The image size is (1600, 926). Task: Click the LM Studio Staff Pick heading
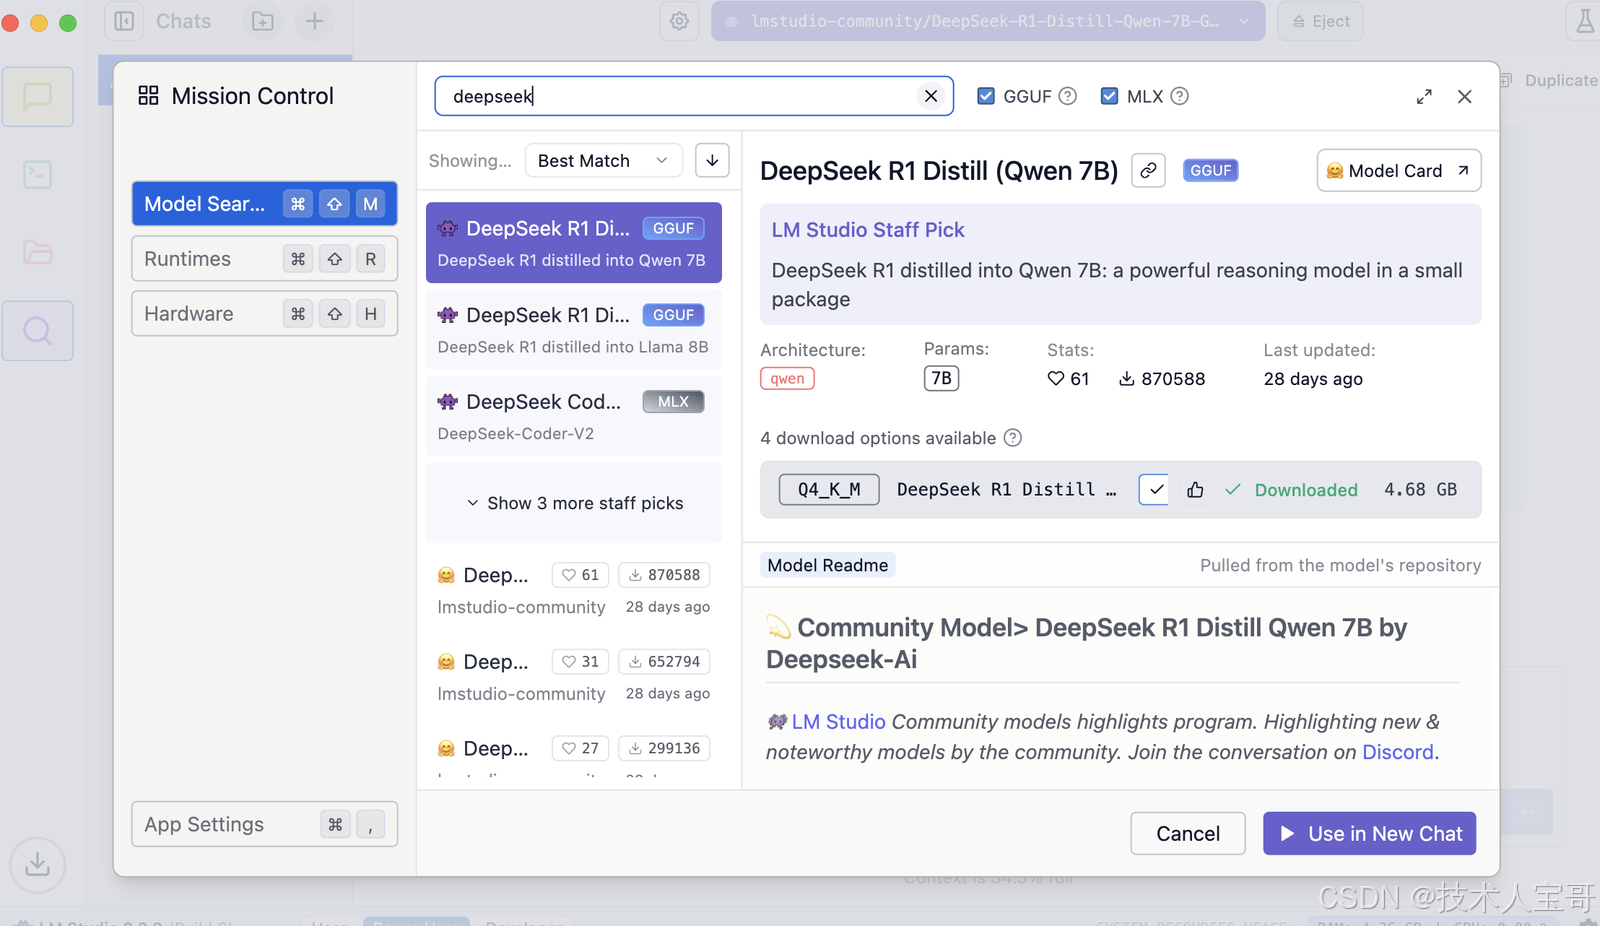(x=868, y=230)
